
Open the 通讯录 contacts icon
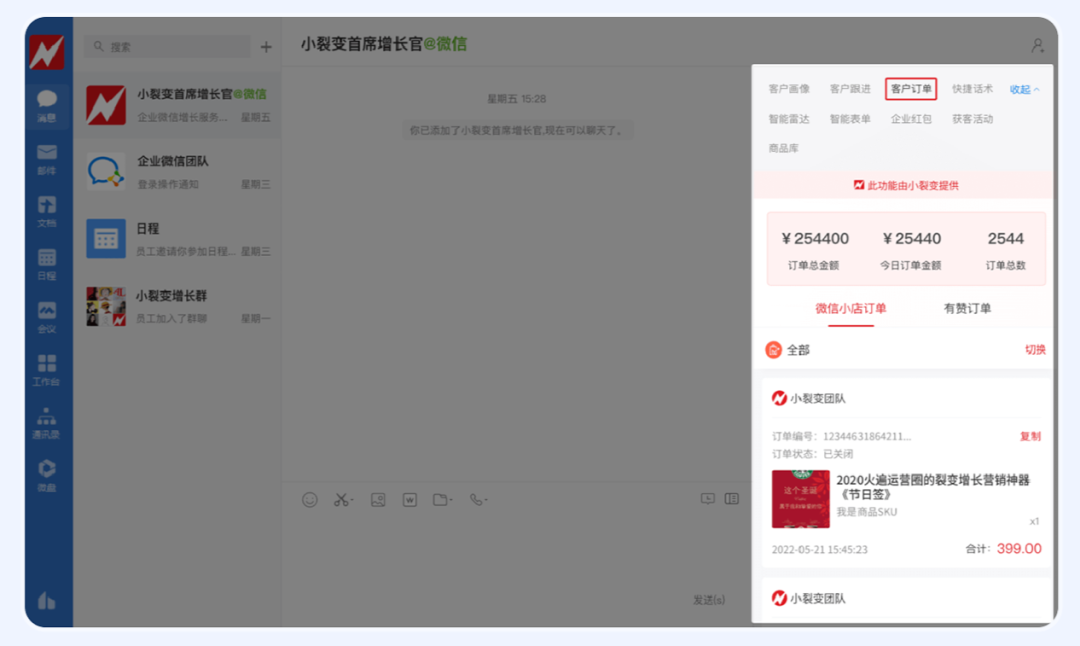[x=47, y=422]
